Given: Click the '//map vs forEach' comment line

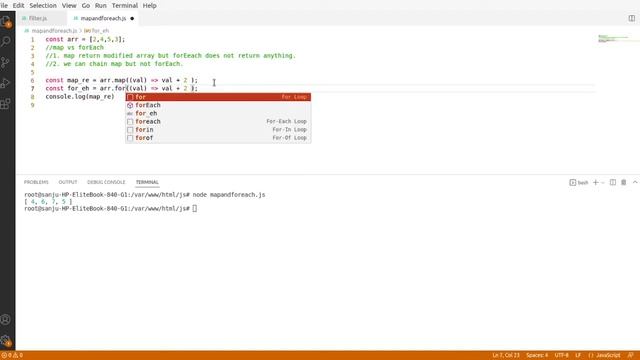Looking at the screenshot, I should [x=74, y=48].
